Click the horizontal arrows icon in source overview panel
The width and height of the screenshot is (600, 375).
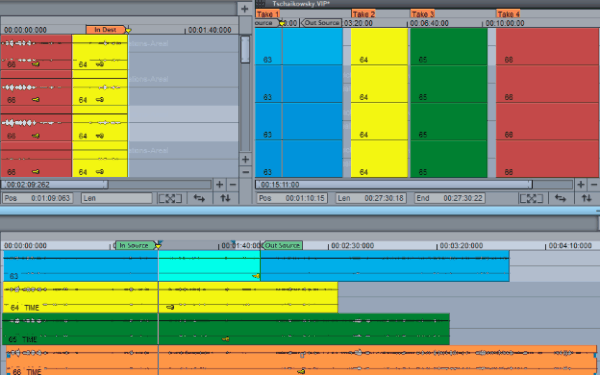pos(561,198)
